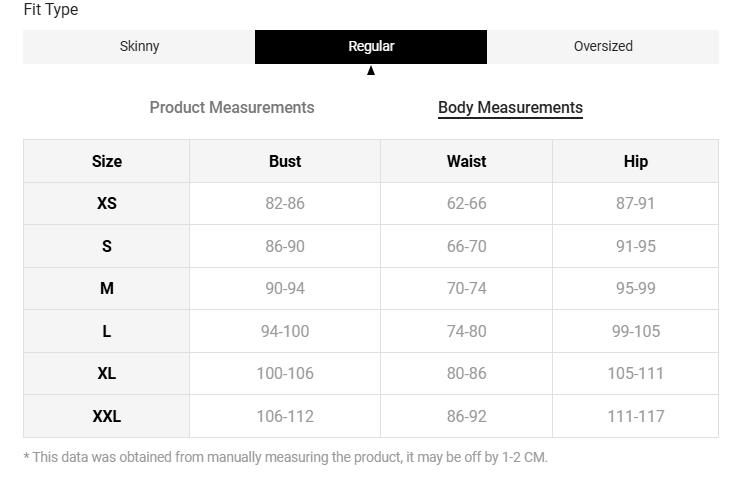Viewport: 735px width, 483px height.
Task: Click the 111-117 hip measurement cell
Action: click(x=636, y=416)
